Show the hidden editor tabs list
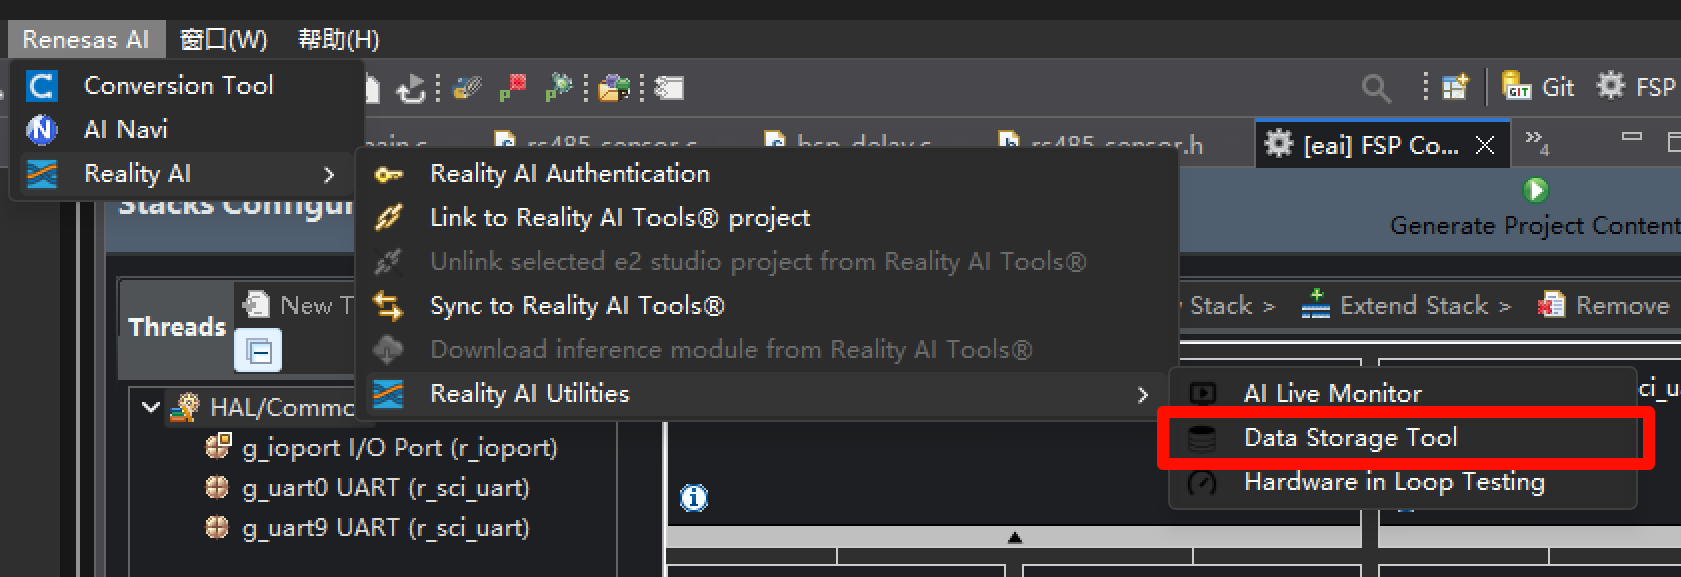 (x=1537, y=142)
